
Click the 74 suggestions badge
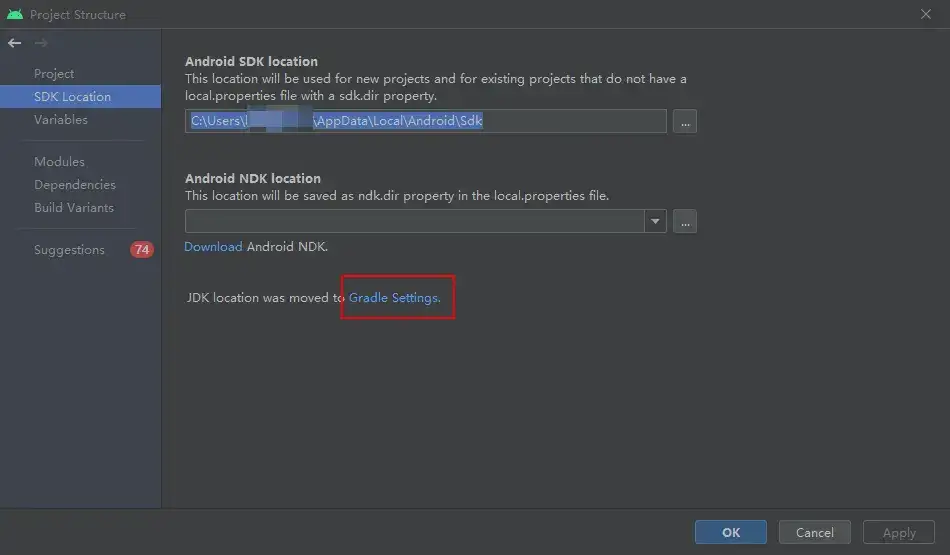tap(142, 250)
